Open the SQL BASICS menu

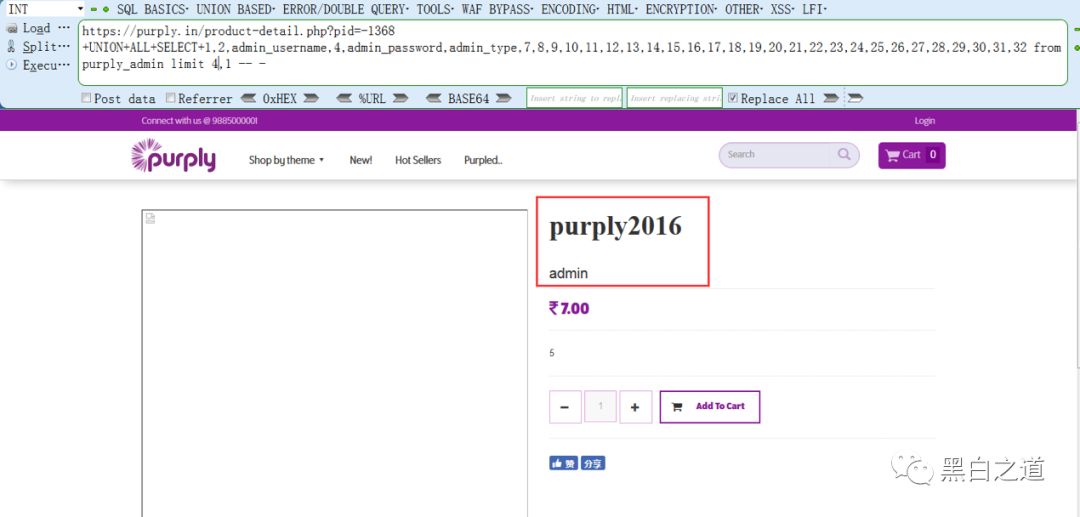[152, 10]
